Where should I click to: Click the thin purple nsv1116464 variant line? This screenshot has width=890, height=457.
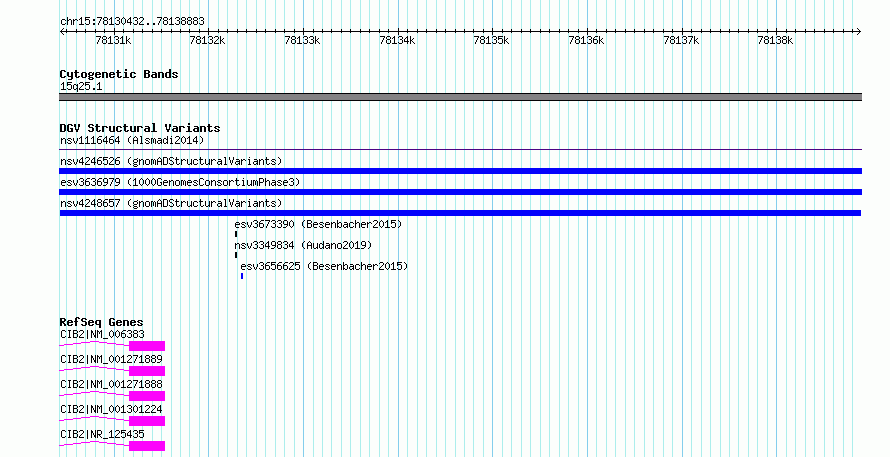[460, 150]
